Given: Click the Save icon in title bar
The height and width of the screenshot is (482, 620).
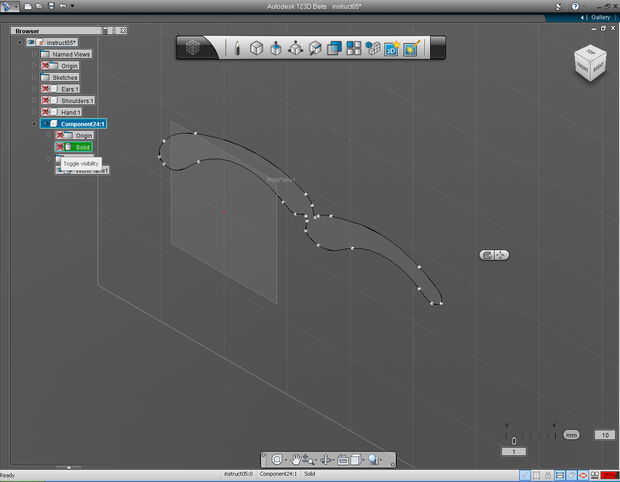Looking at the screenshot, I should coord(51,6).
